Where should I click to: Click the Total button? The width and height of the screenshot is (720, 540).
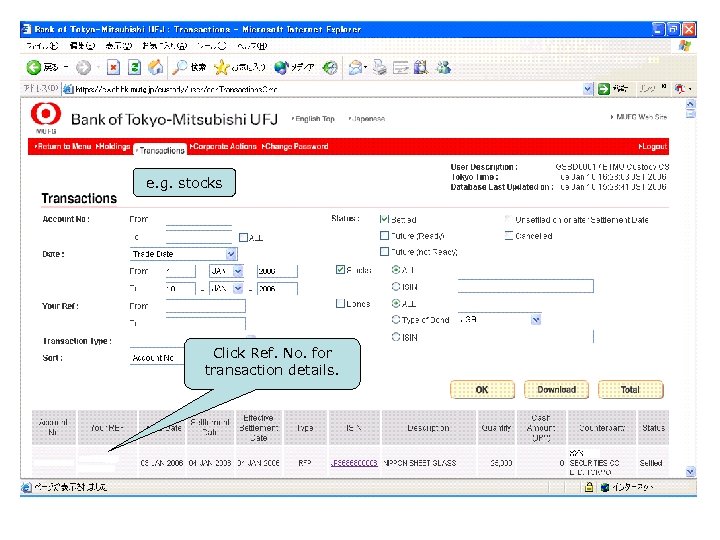(x=630, y=389)
